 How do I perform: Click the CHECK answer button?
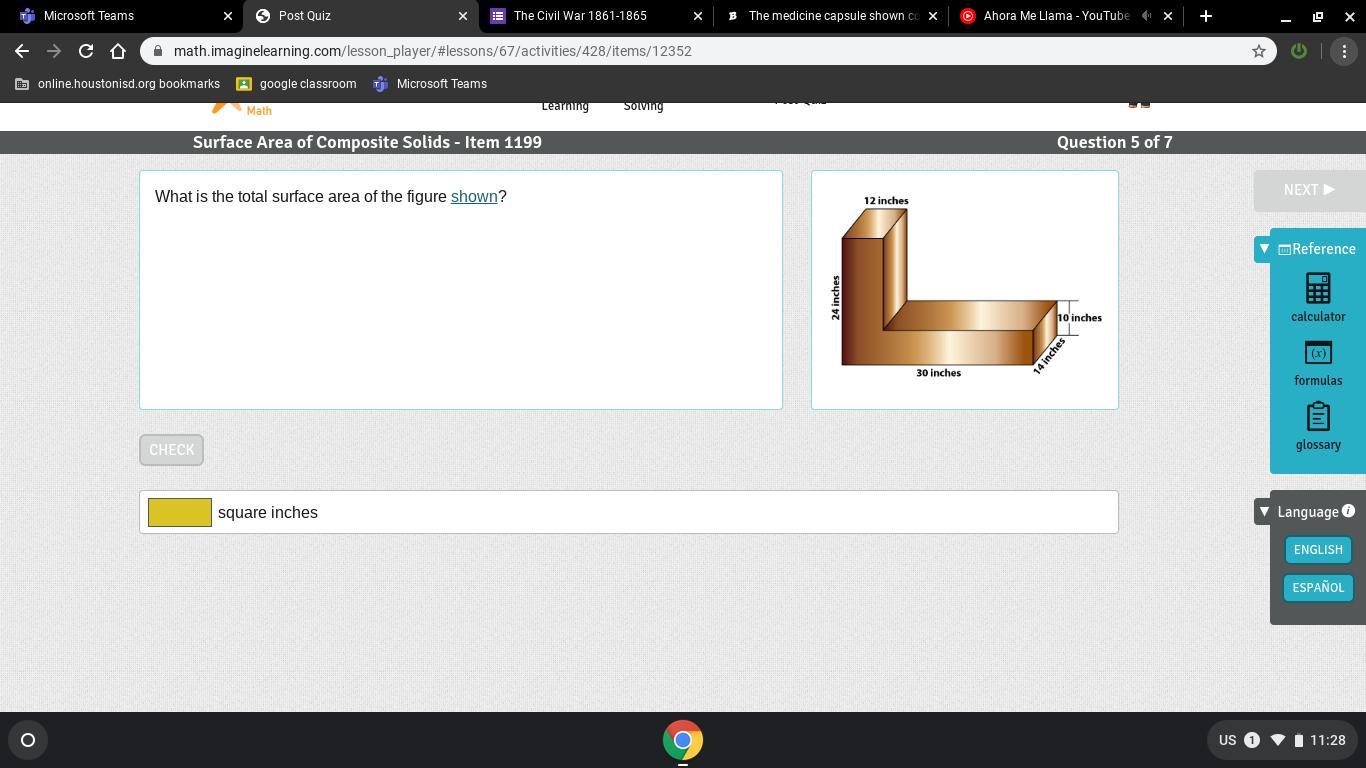[172, 450]
